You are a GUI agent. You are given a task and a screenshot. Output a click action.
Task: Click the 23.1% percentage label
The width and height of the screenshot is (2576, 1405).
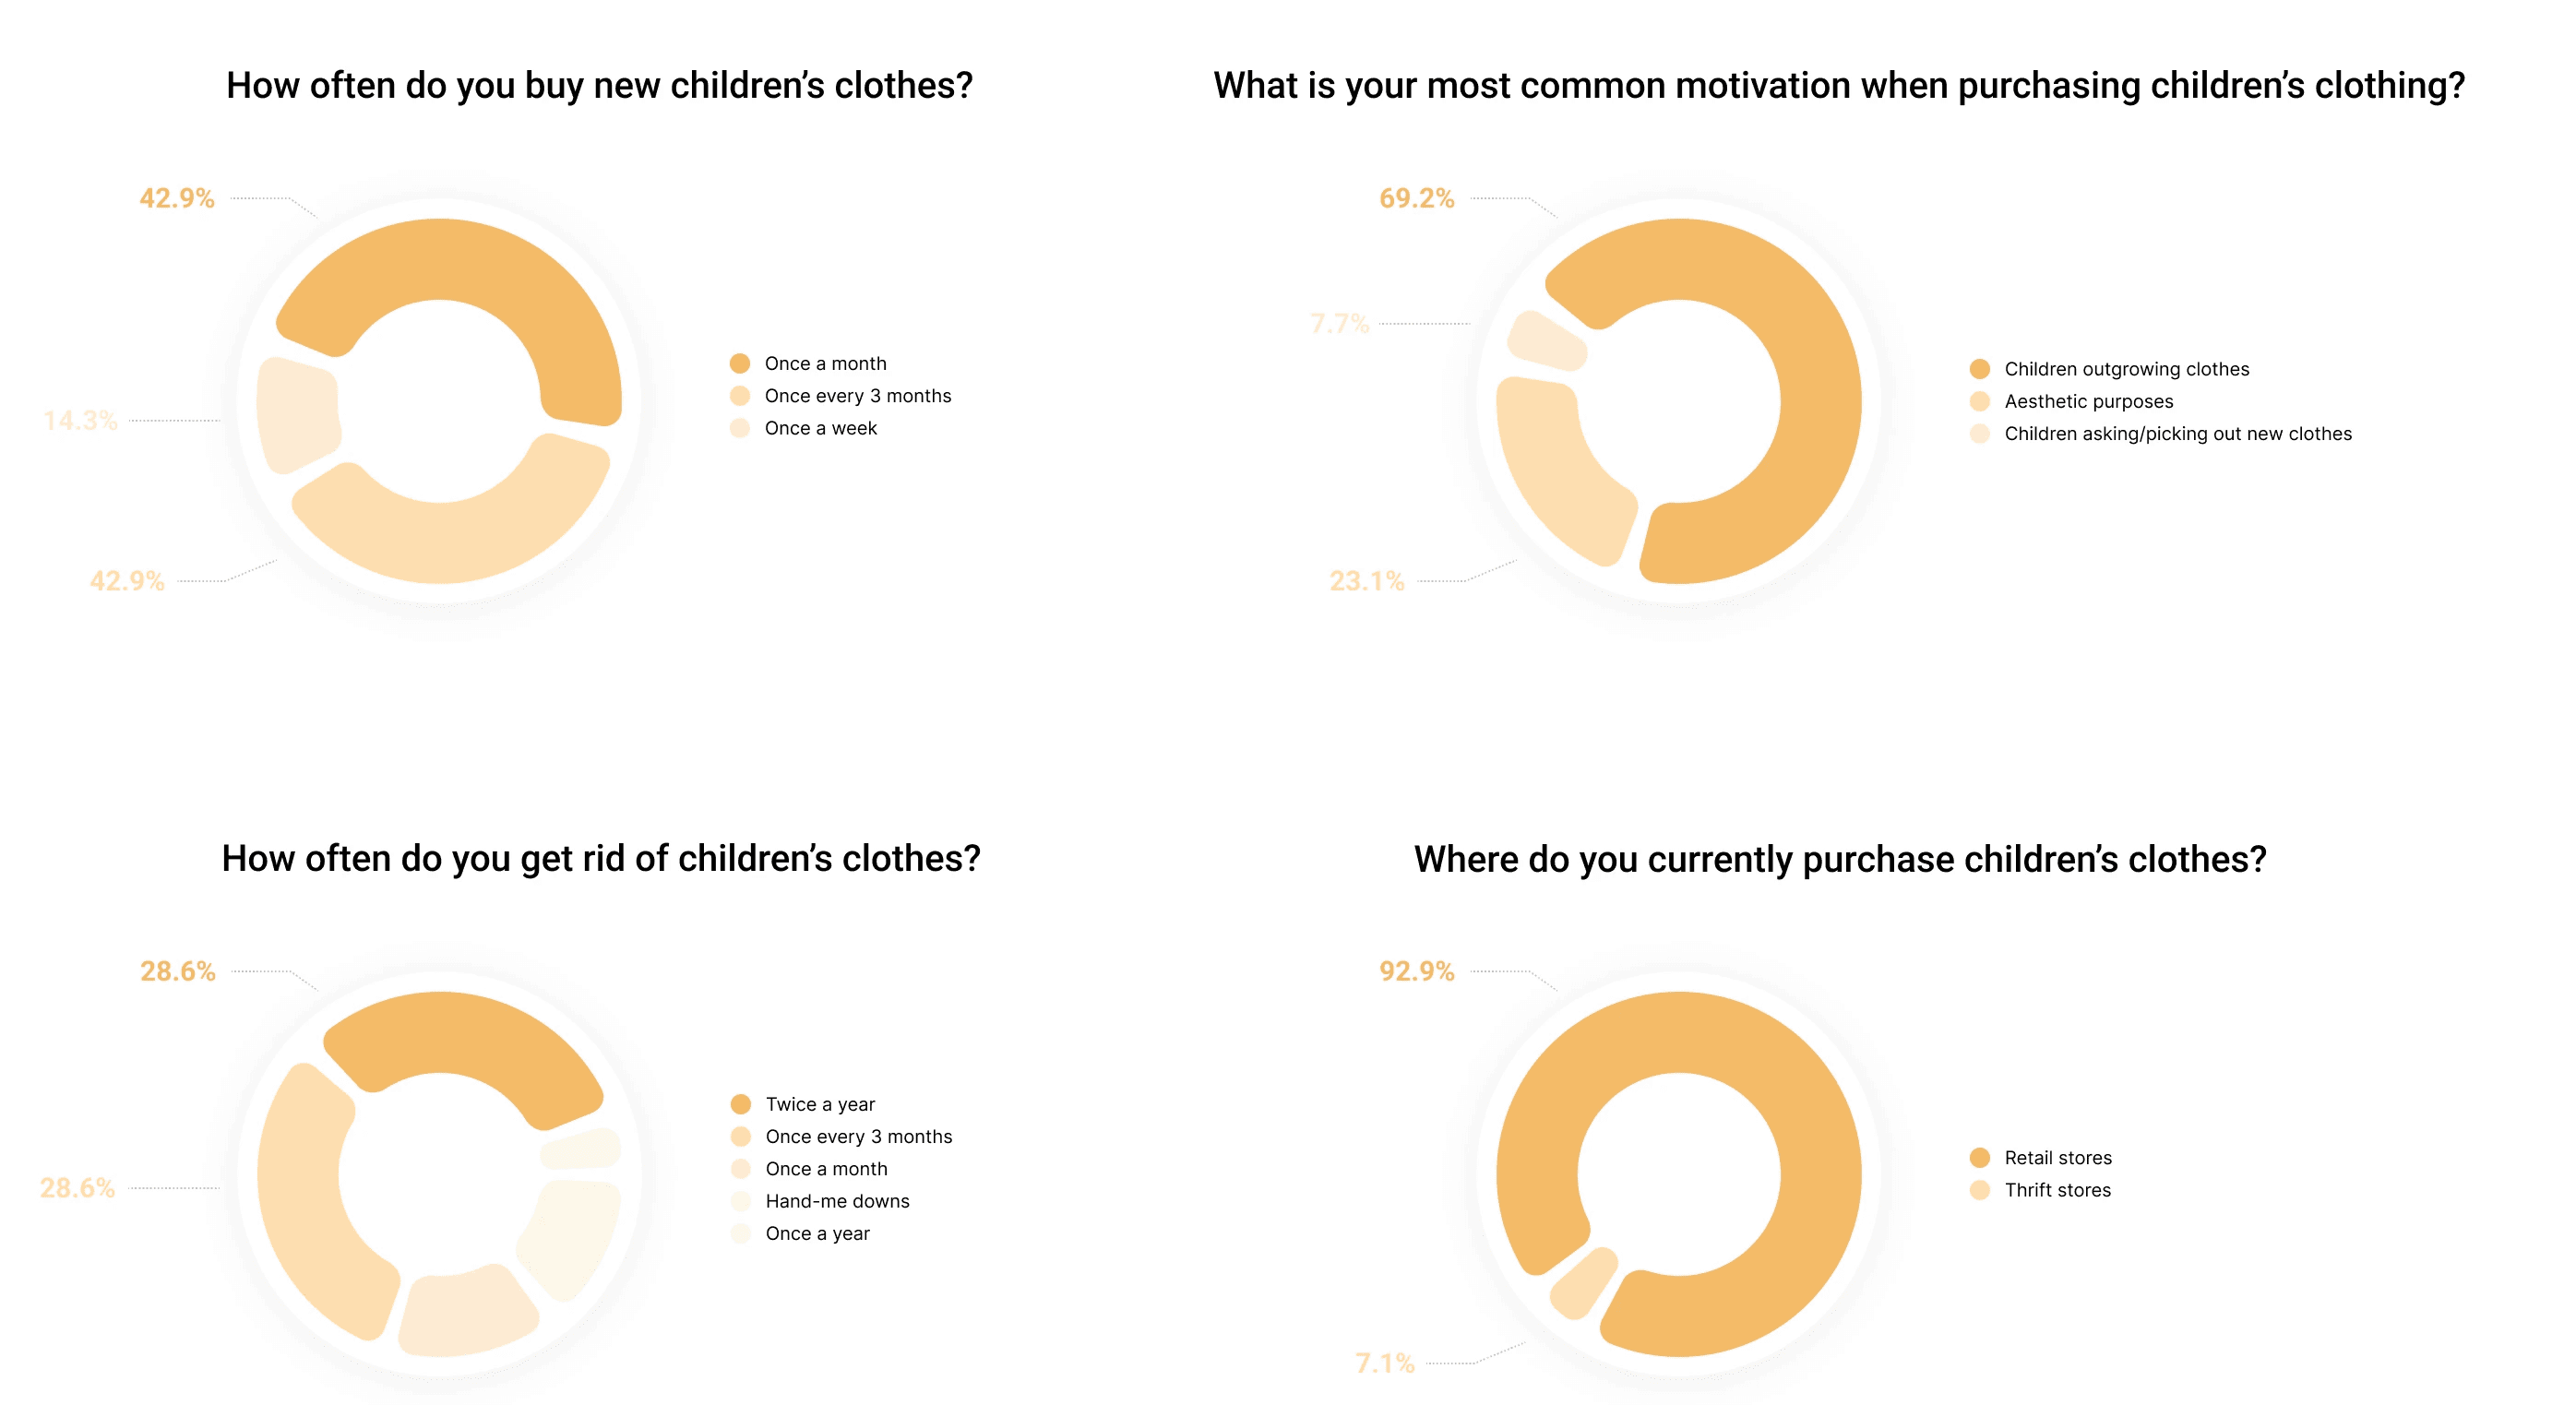pyautogui.click(x=1366, y=581)
